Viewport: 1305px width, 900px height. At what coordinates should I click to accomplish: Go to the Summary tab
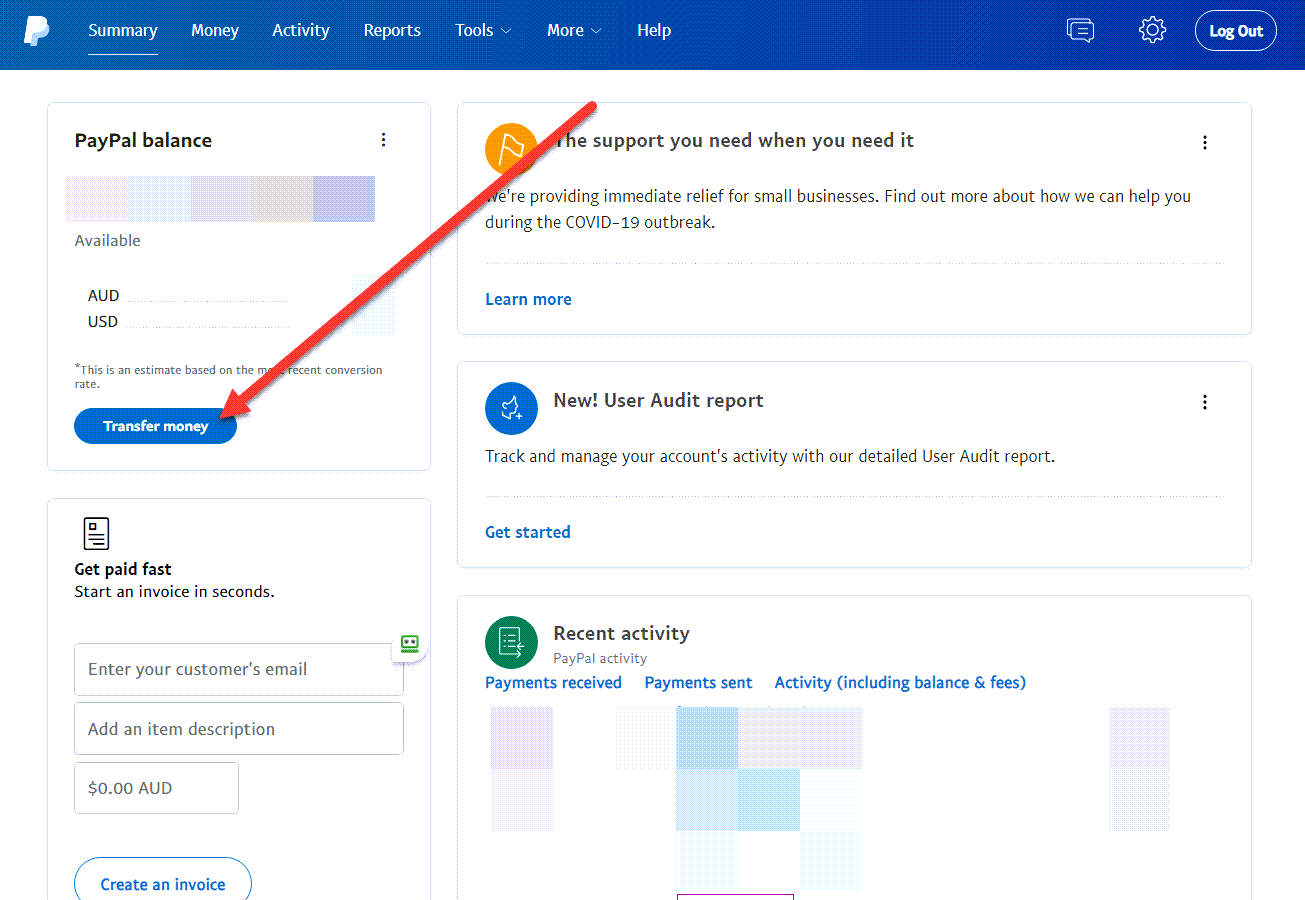point(122,30)
